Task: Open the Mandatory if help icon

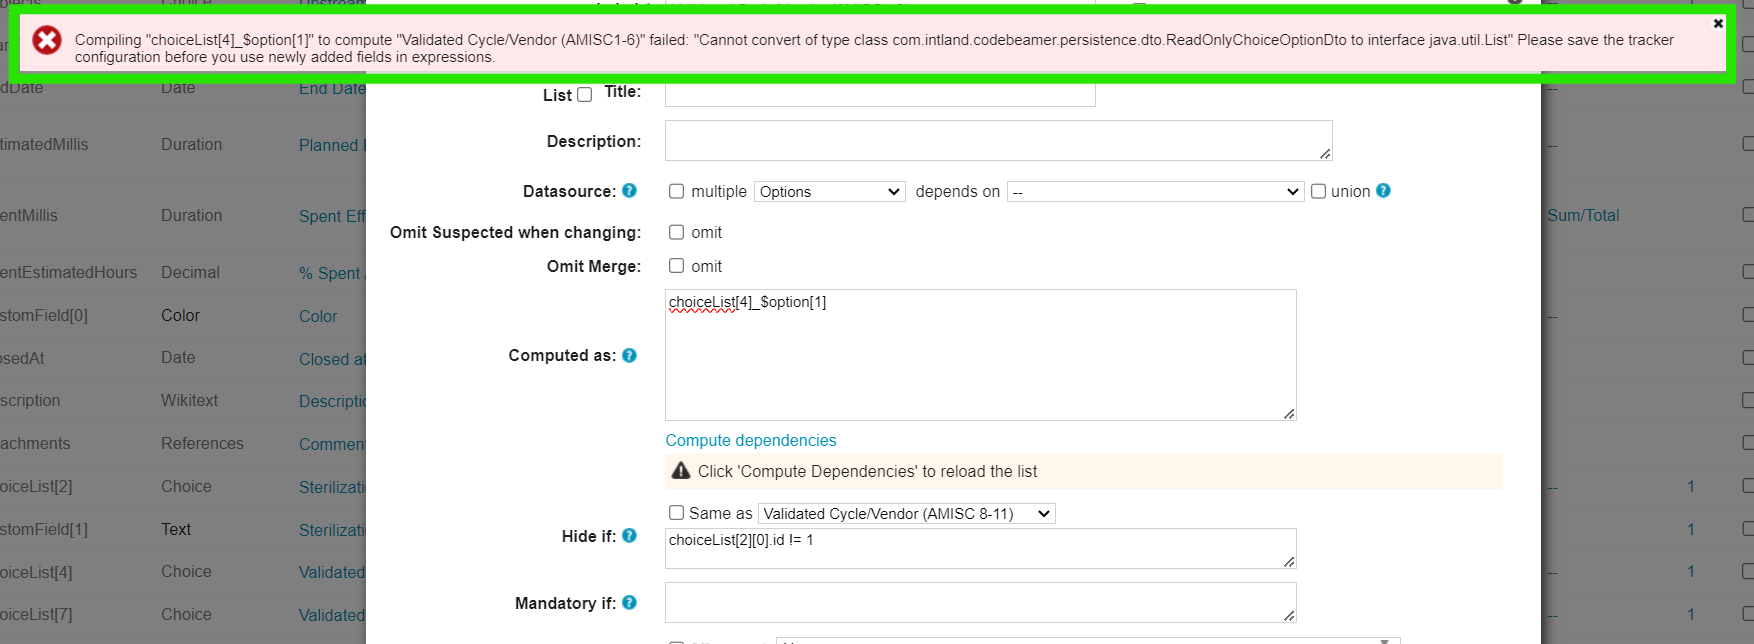Action: coord(629,602)
